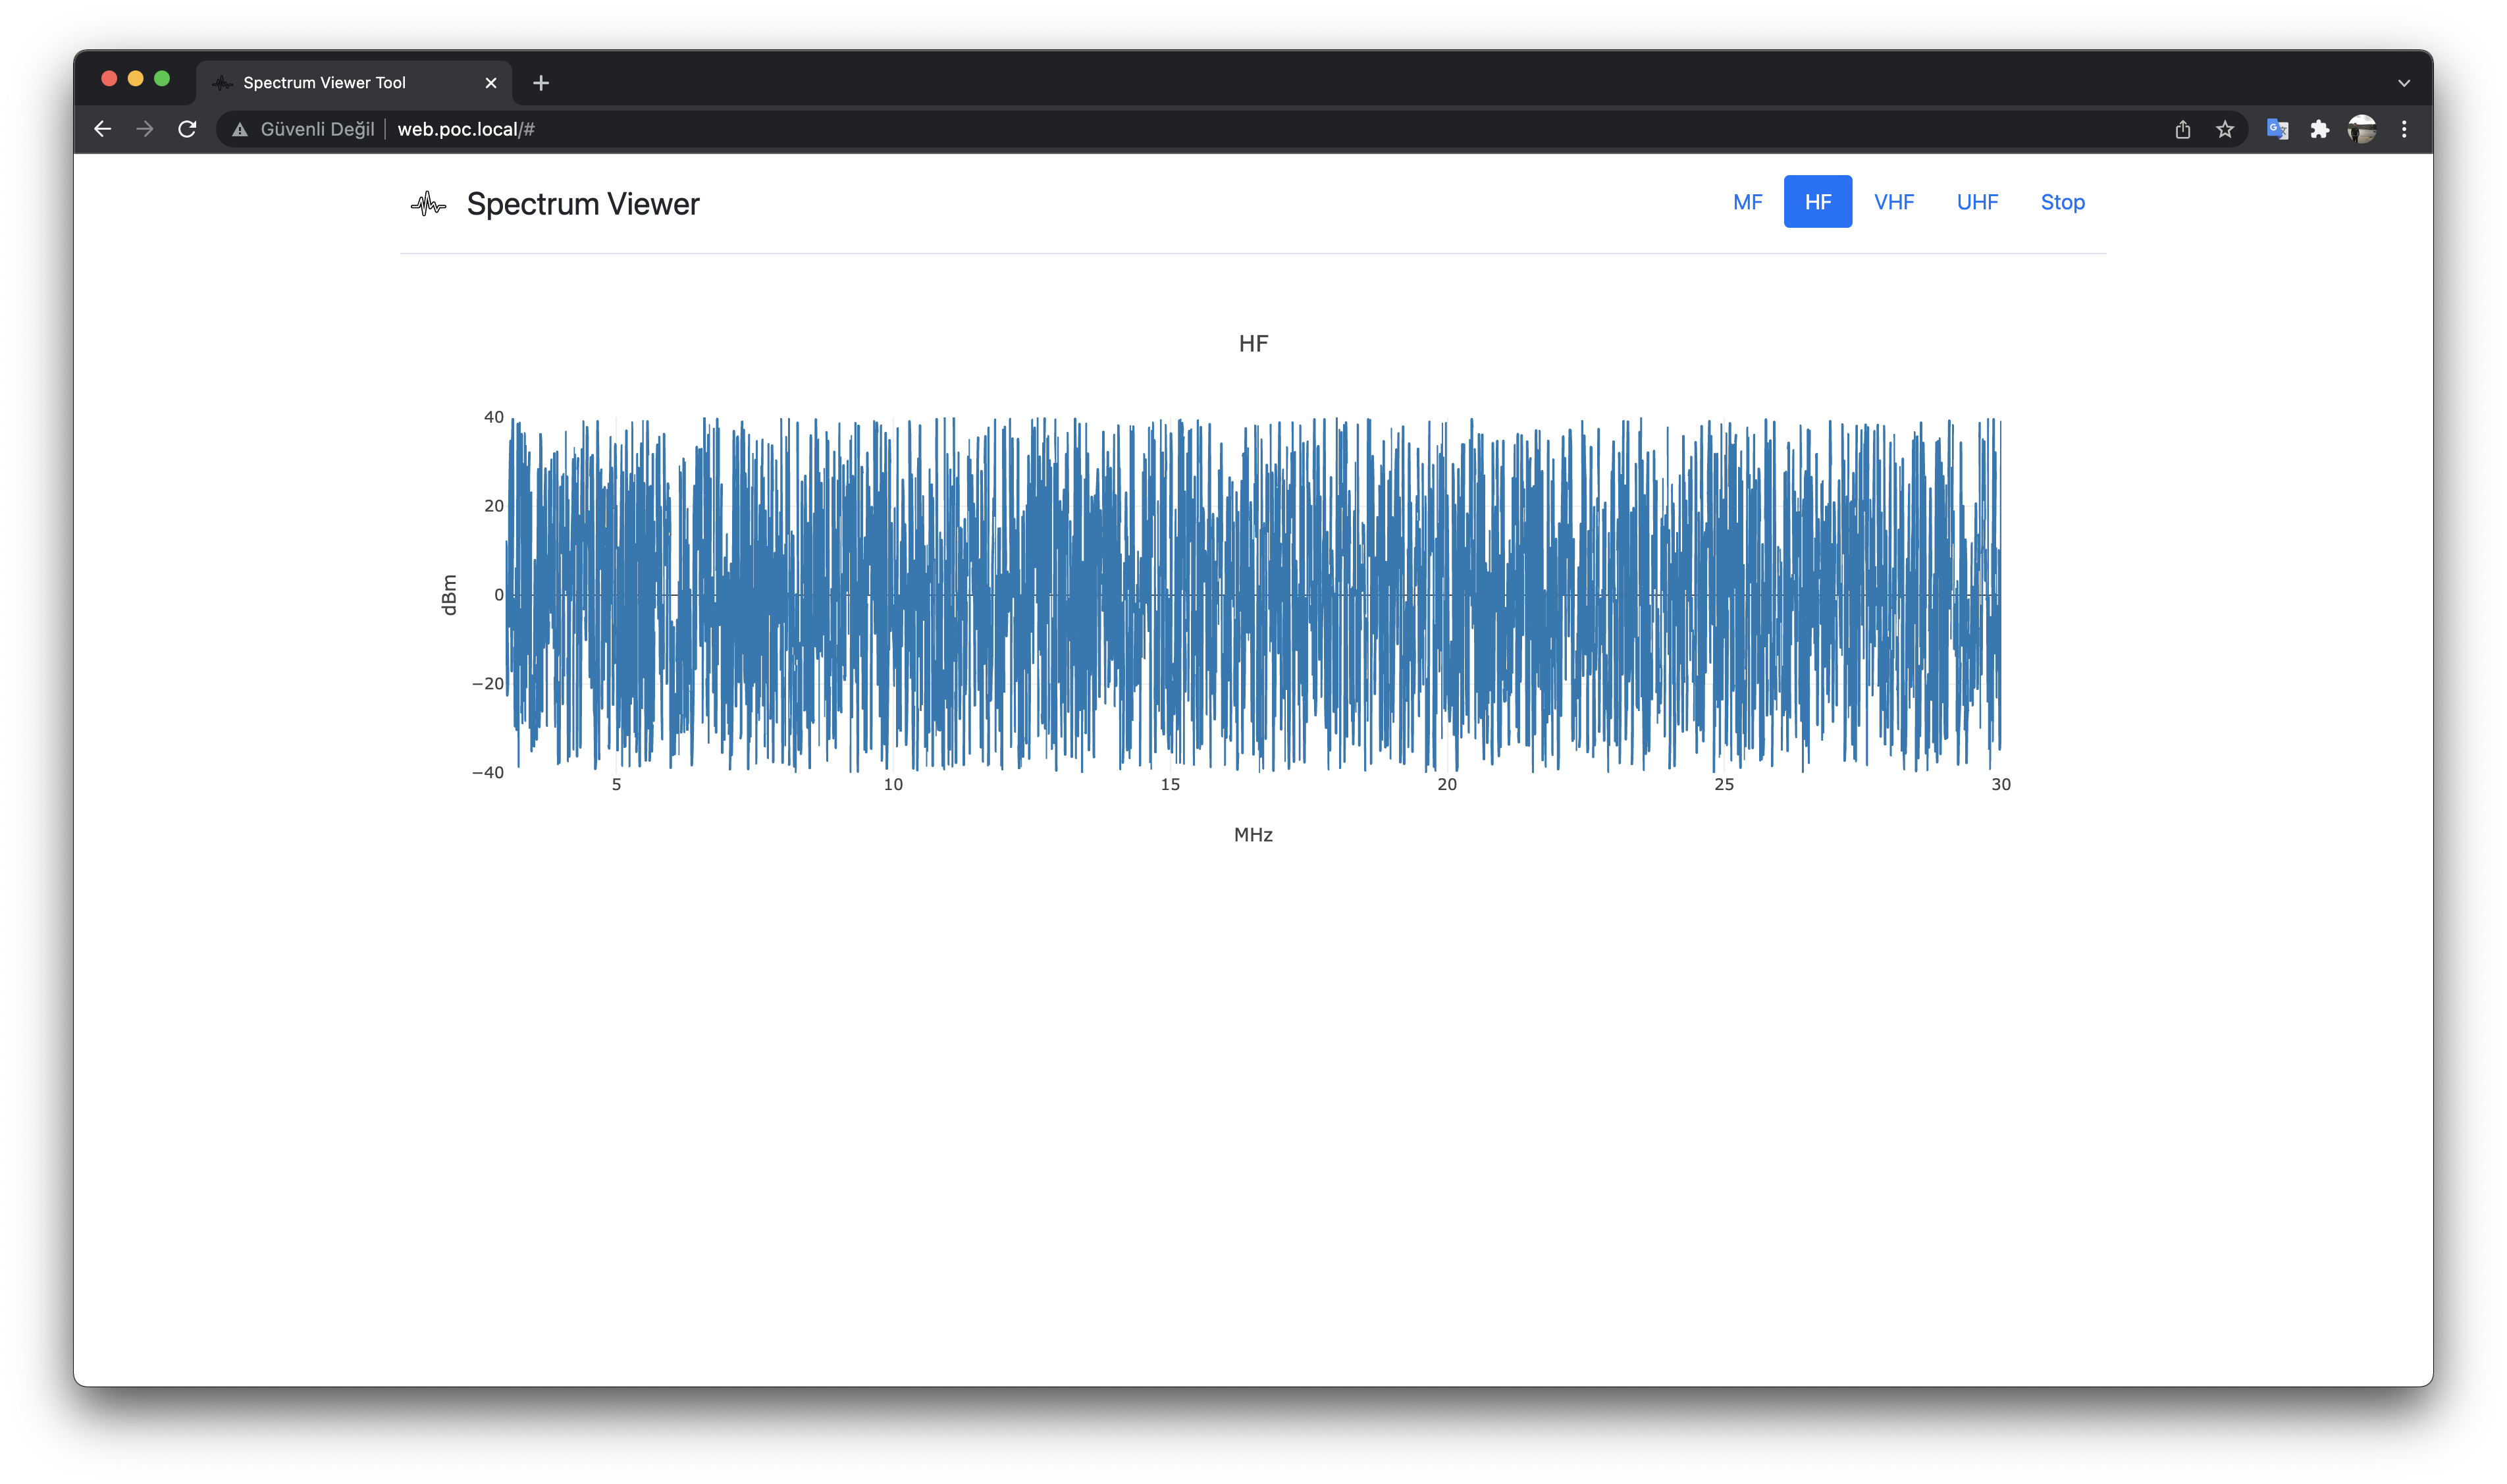Image resolution: width=2507 pixels, height=1484 pixels.
Task: Open Chrome three-dot menu
Action: pyautogui.click(x=2403, y=129)
